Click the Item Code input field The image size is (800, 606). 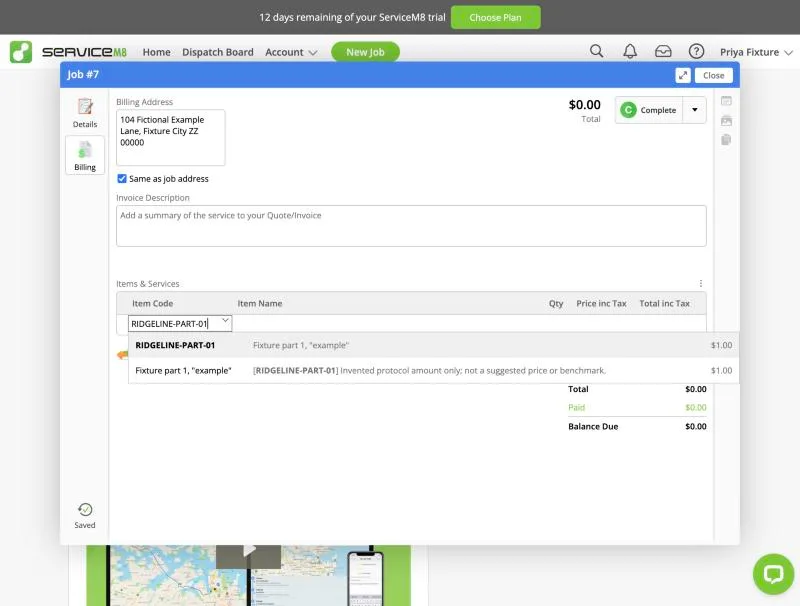[180, 323]
